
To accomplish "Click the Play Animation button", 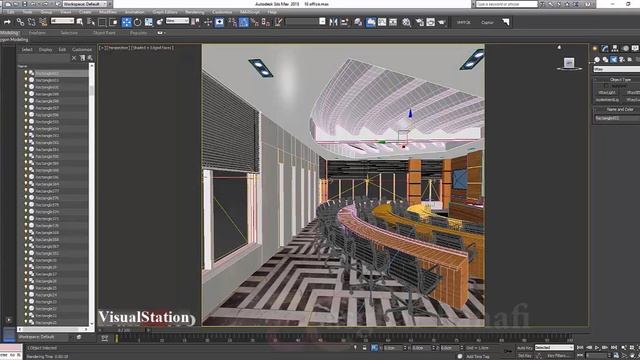I will tap(597, 348).
